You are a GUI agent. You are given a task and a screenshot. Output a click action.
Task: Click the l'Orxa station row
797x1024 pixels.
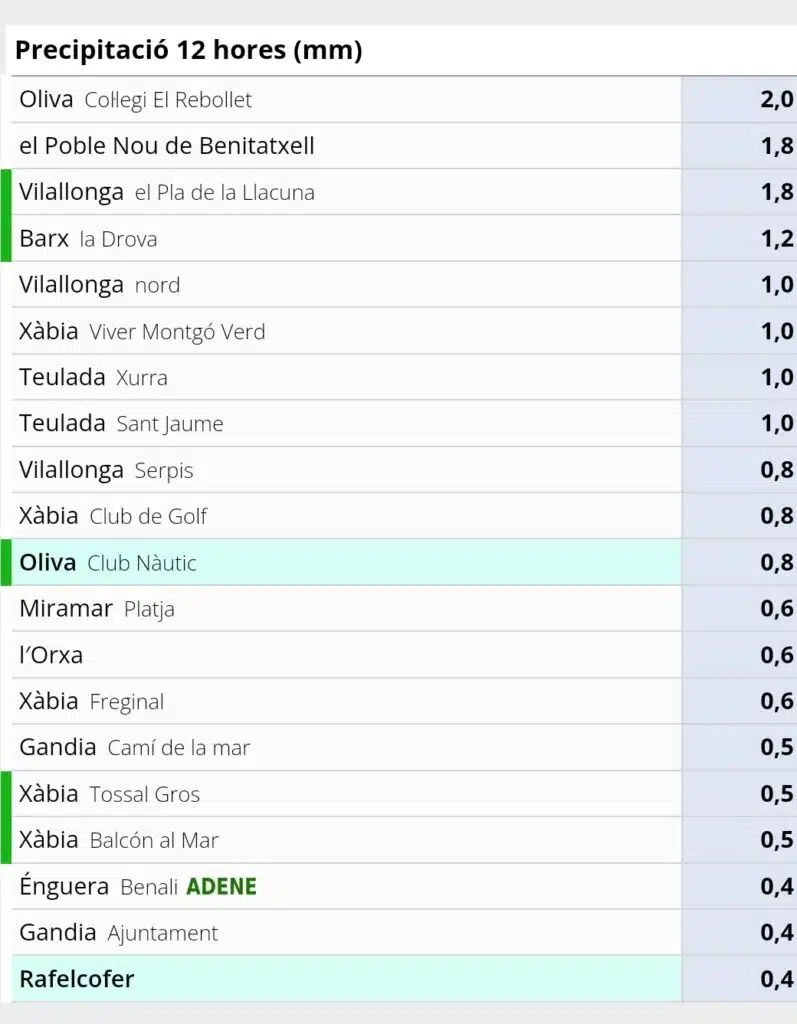[404, 656]
